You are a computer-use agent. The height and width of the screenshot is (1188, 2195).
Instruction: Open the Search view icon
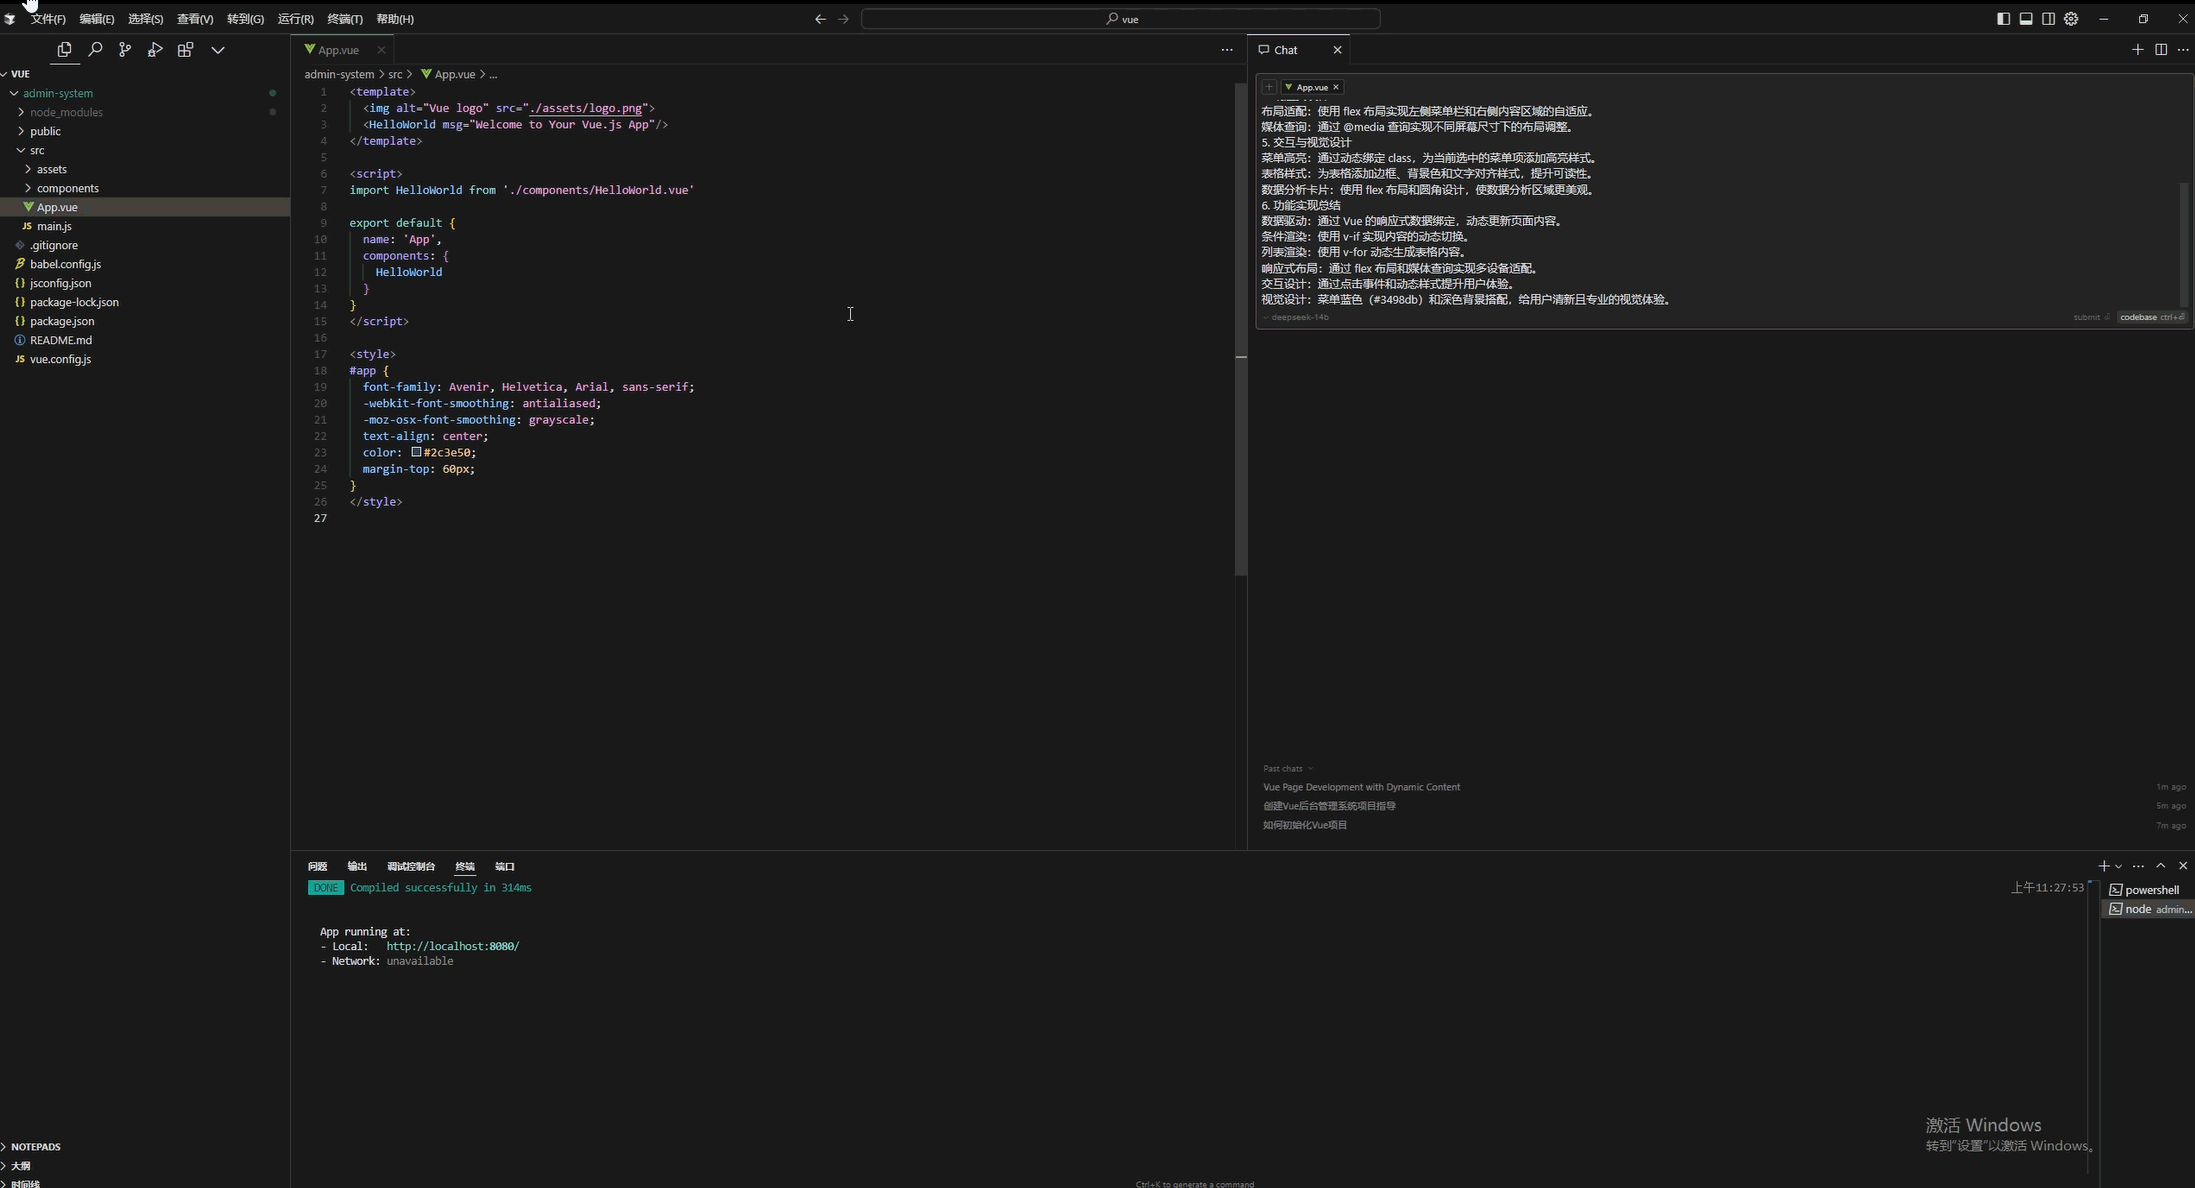point(95,49)
